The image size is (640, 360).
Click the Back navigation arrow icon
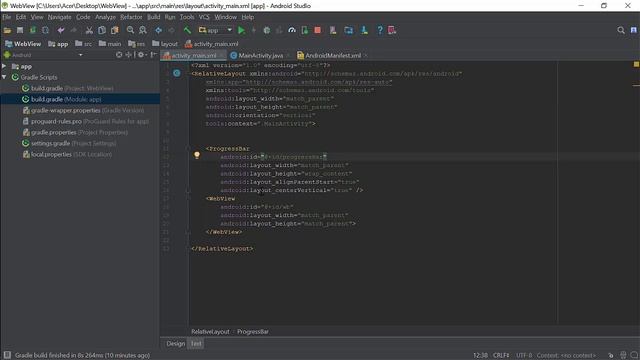[x=158, y=30]
